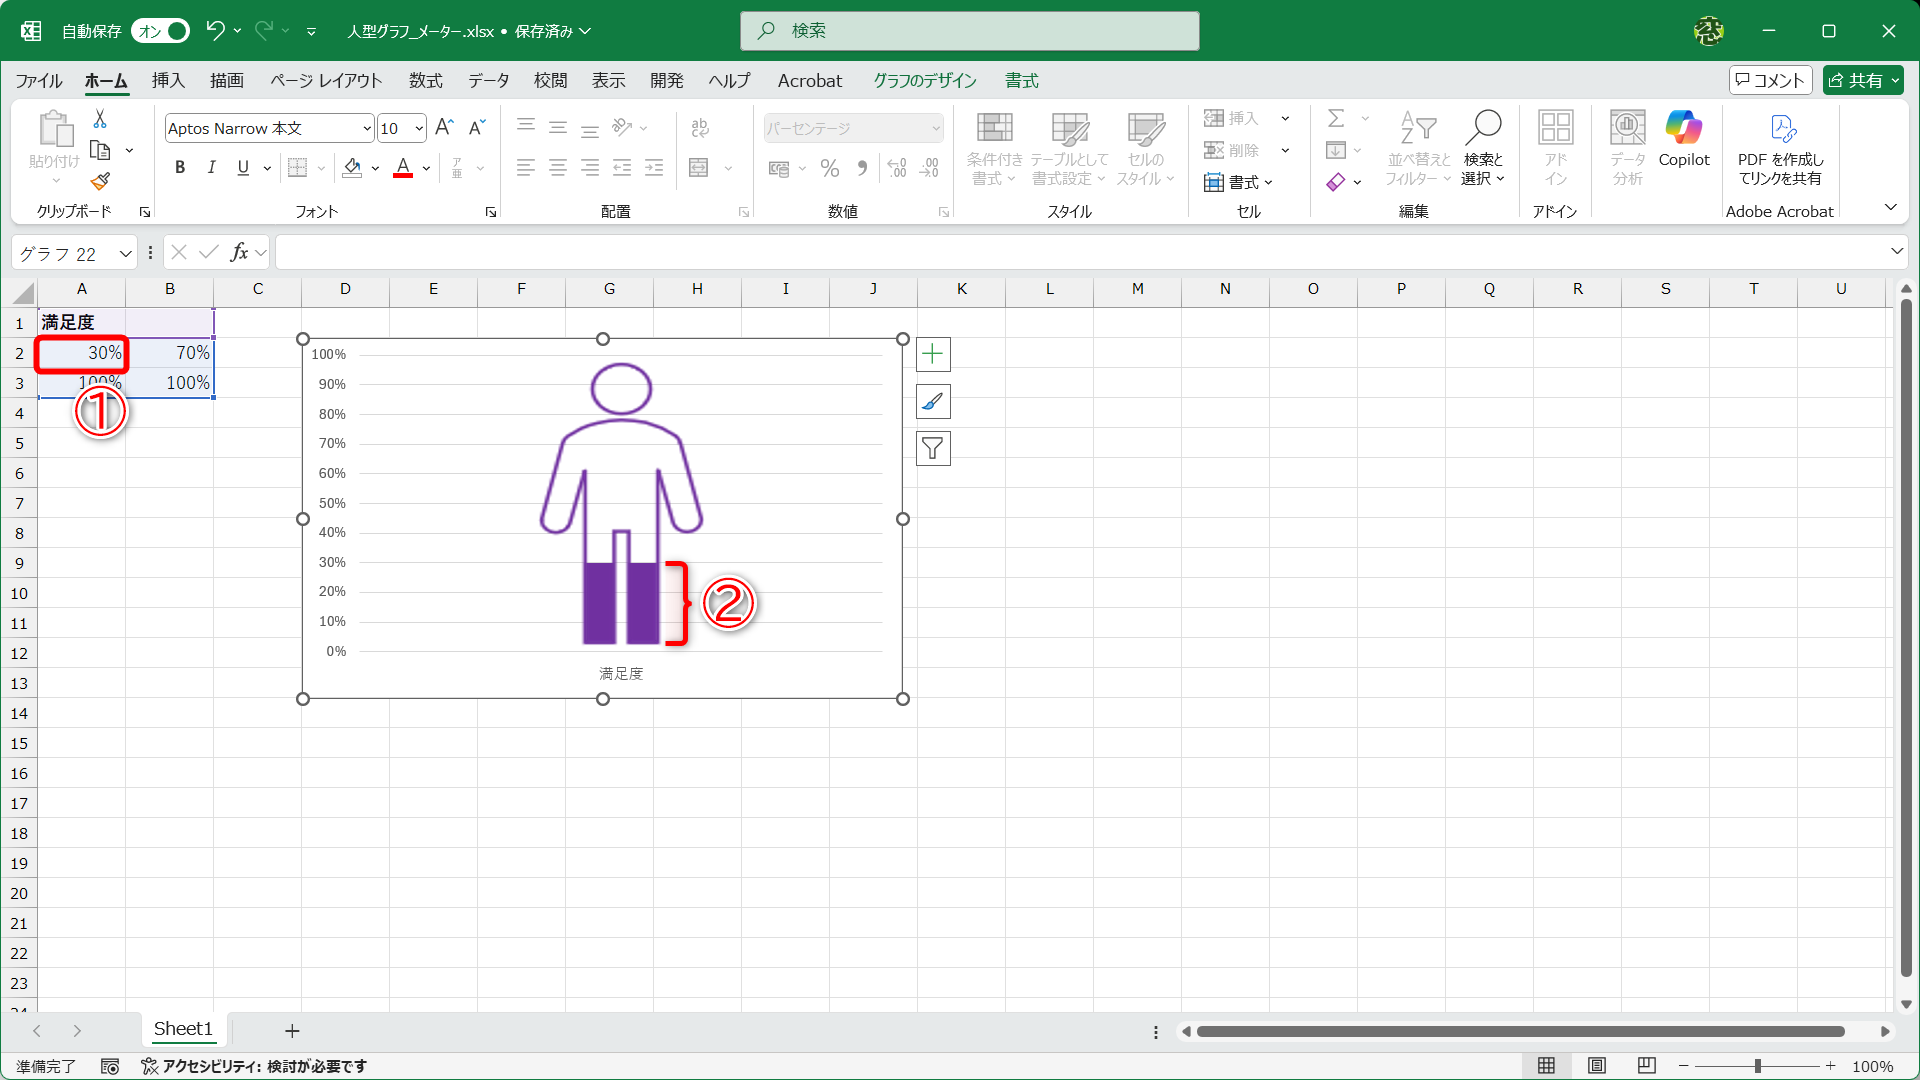The width and height of the screenshot is (1920, 1080).
Task: Open the Insert ribbon tab
Action: 168,80
